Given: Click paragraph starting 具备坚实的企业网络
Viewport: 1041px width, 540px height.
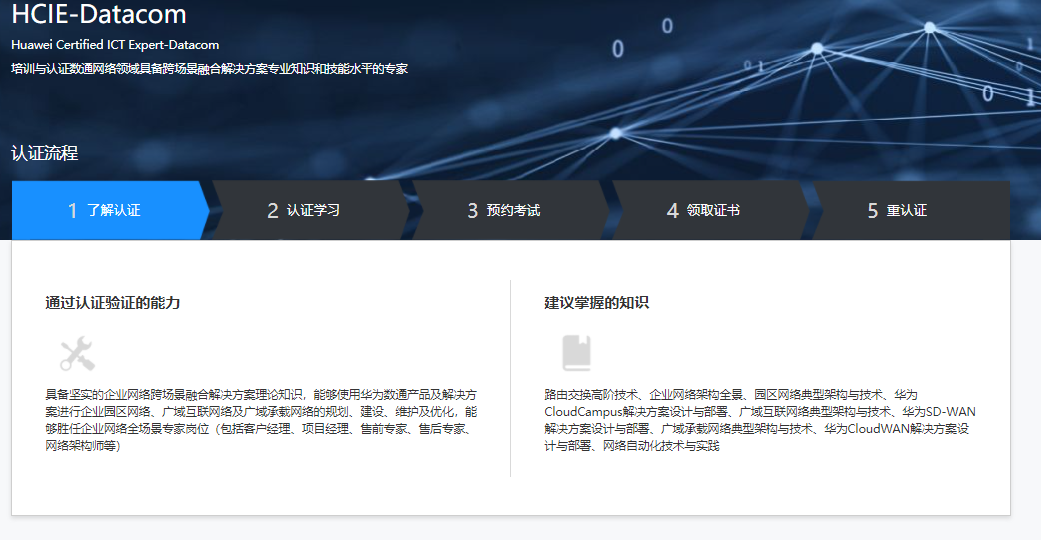Looking at the screenshot, I should click(x=261, y=420).
